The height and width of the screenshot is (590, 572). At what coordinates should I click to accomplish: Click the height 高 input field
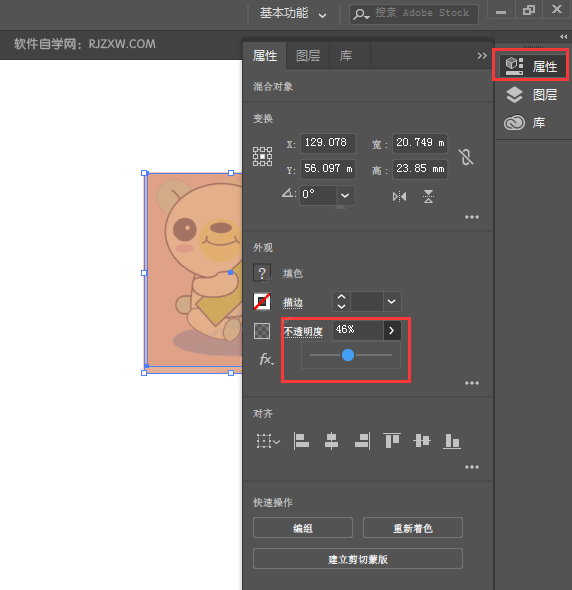click(x=420, y=169)
